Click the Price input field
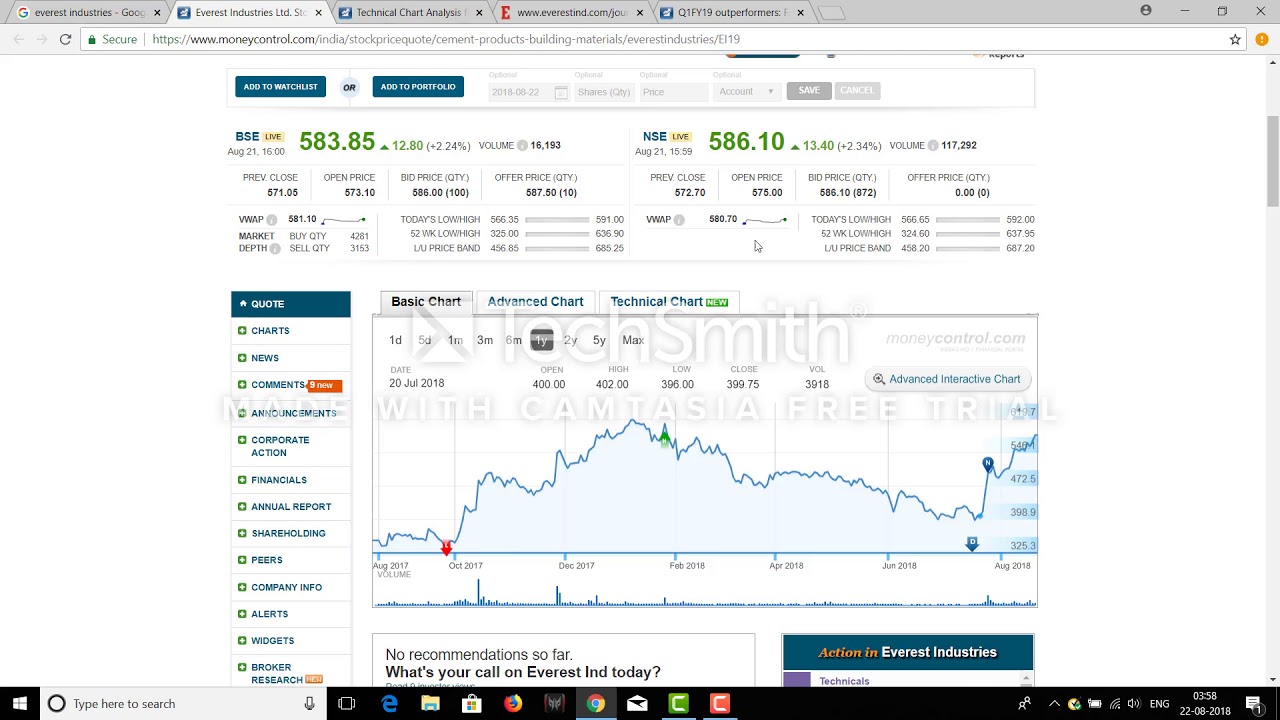1280x720 pixels. click(x=674, y=92)
